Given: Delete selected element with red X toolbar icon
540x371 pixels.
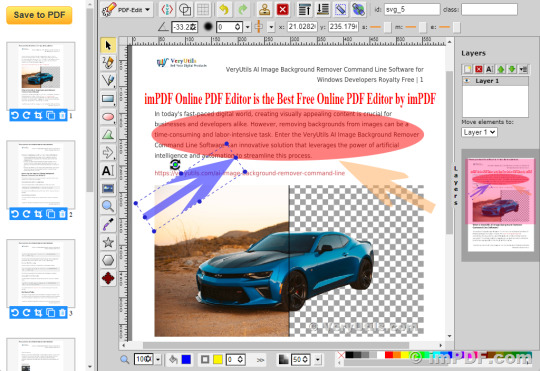Looking at the screenshot, I should [282, 9].
